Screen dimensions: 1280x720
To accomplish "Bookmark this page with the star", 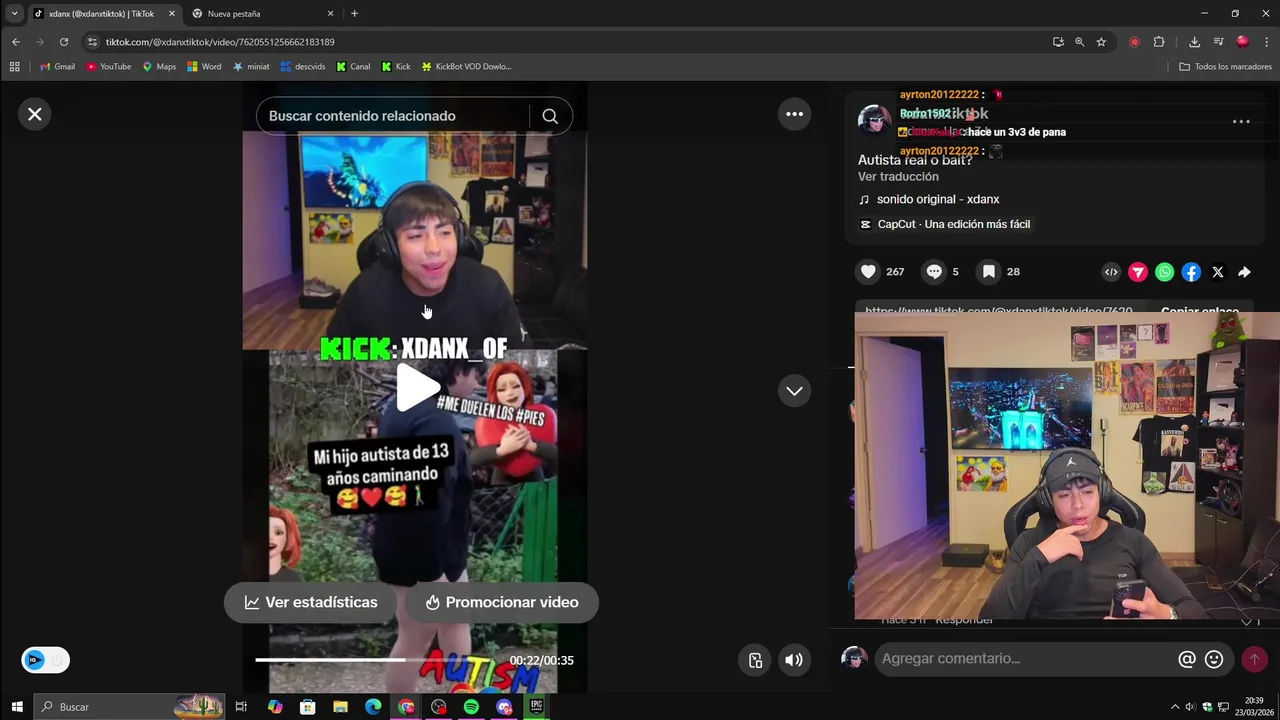I will (1101, 42).
